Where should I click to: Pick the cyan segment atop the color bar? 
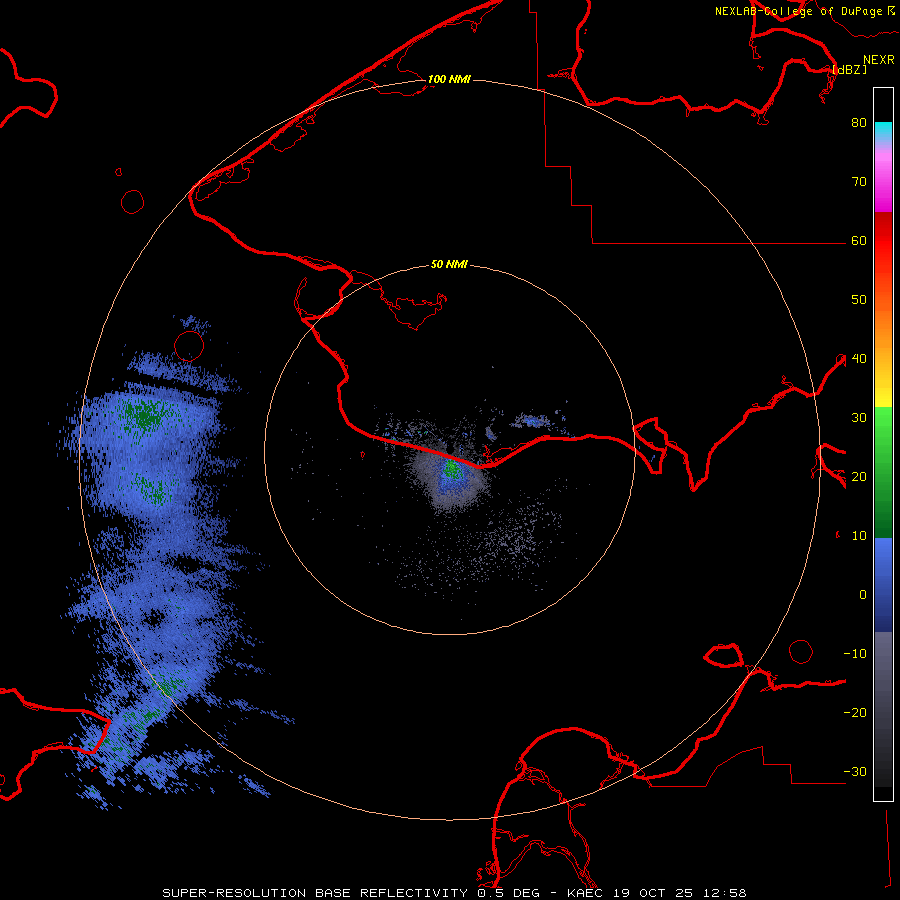(883, 132)
